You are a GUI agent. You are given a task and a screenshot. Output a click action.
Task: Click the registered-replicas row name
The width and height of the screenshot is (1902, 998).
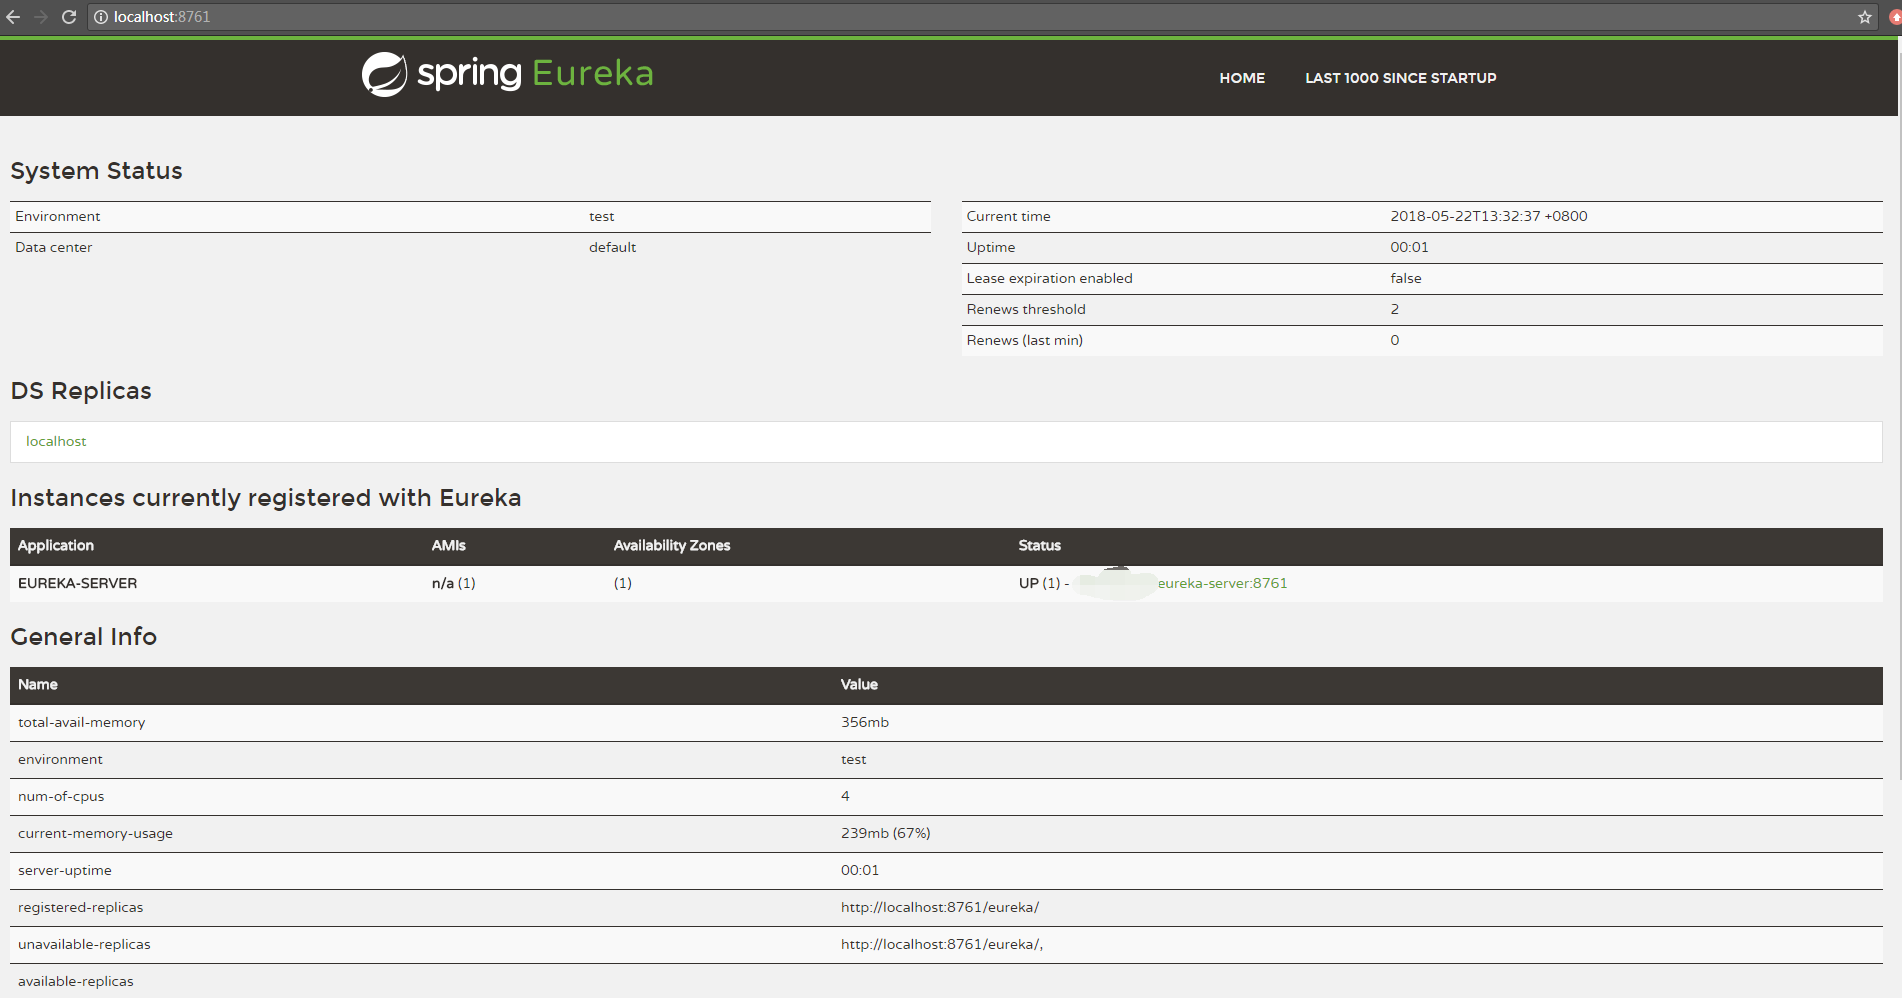(x=81, y=907)
